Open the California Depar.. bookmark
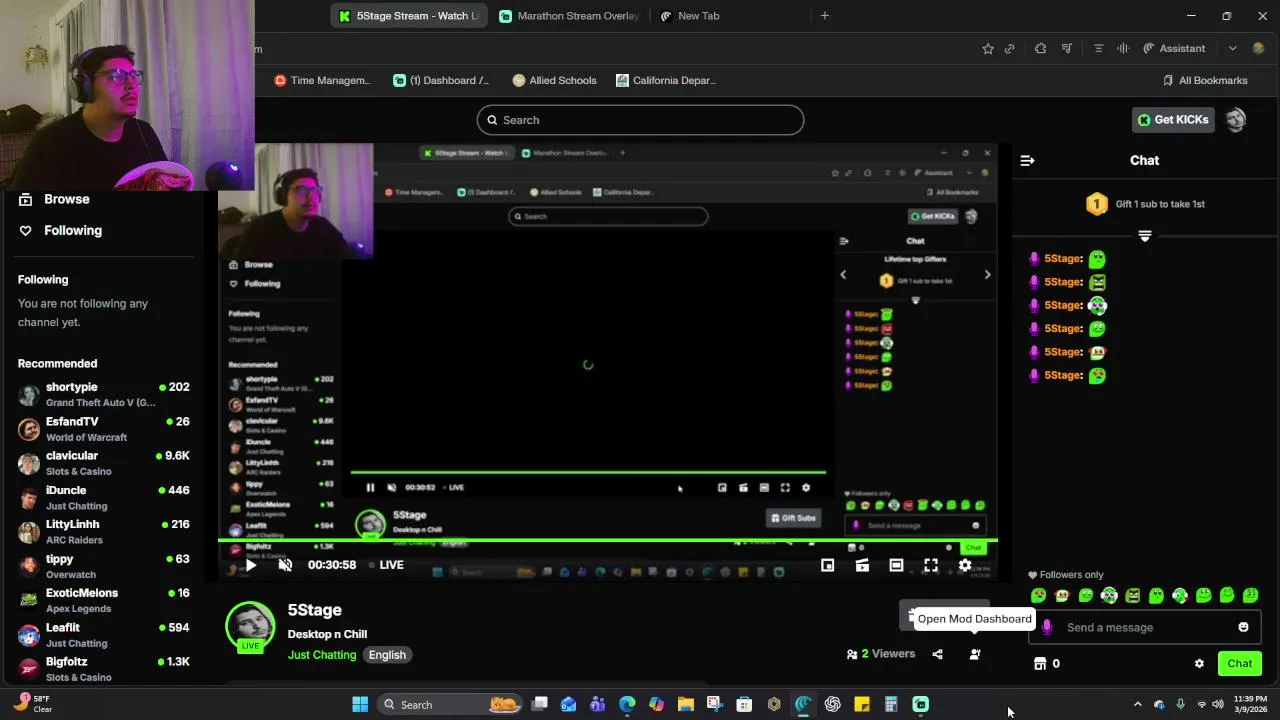1280x720 pixels. (666, 80)
